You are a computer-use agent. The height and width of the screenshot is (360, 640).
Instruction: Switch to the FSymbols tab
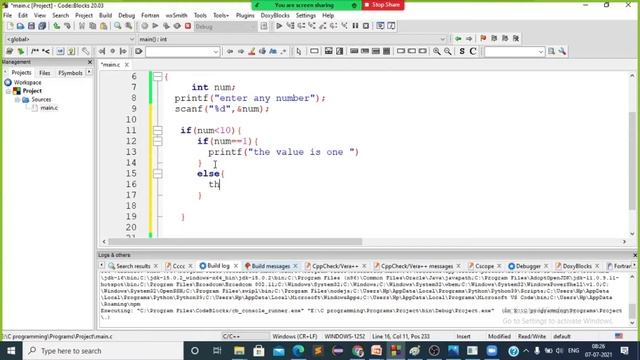[x=70, y=73]
